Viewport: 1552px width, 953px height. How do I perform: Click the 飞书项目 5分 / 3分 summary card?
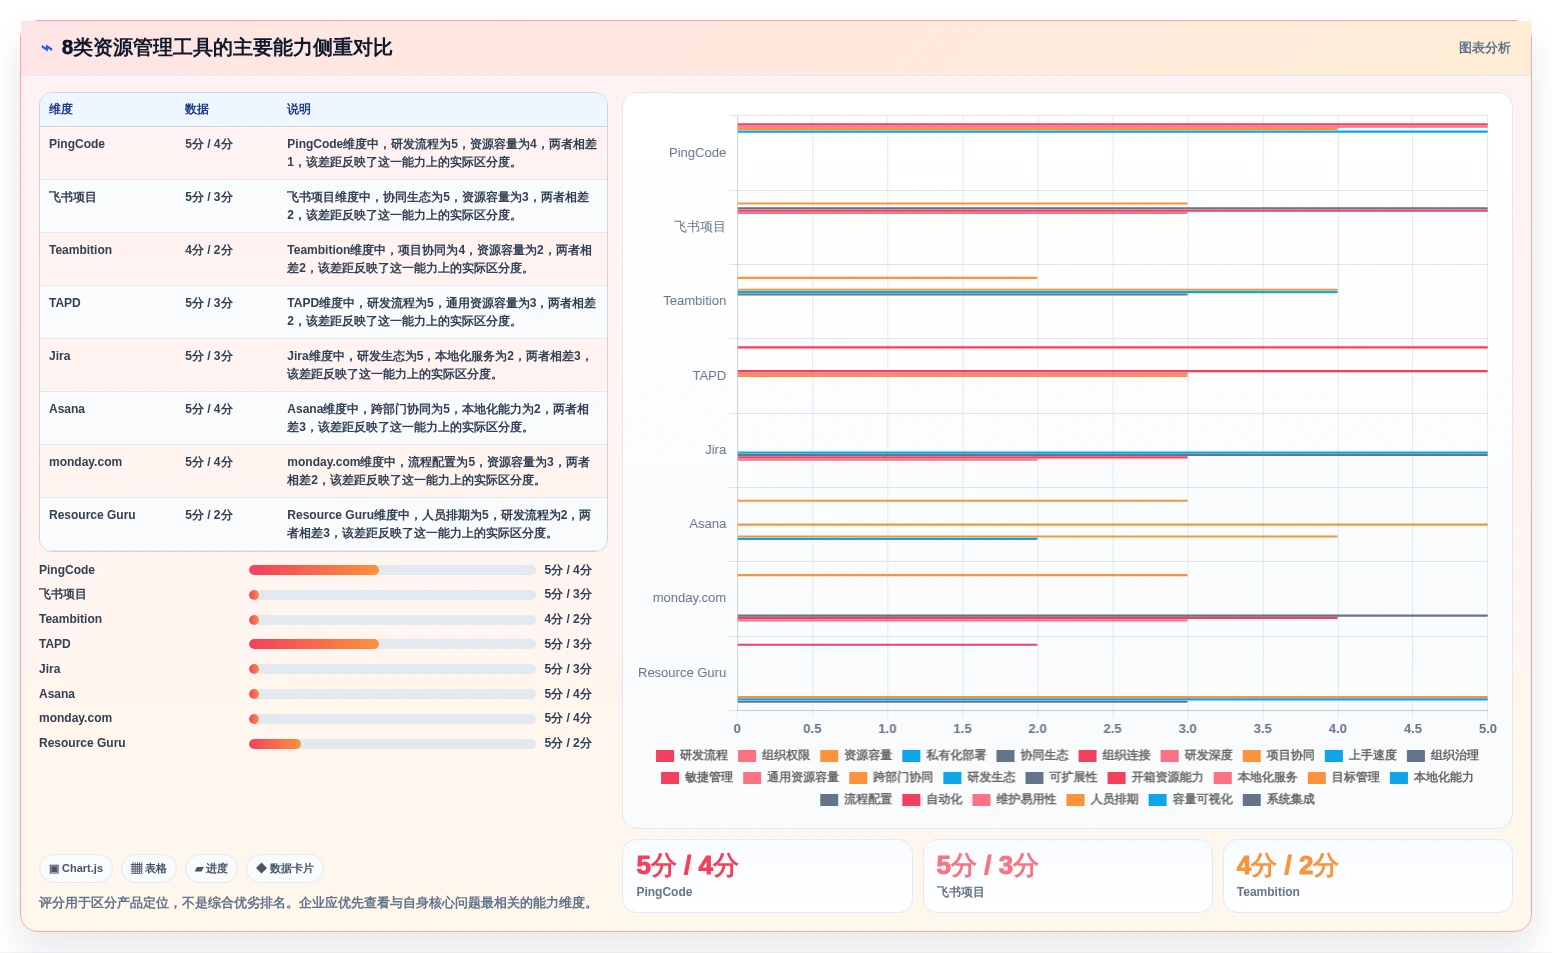tap(1067, 876)
